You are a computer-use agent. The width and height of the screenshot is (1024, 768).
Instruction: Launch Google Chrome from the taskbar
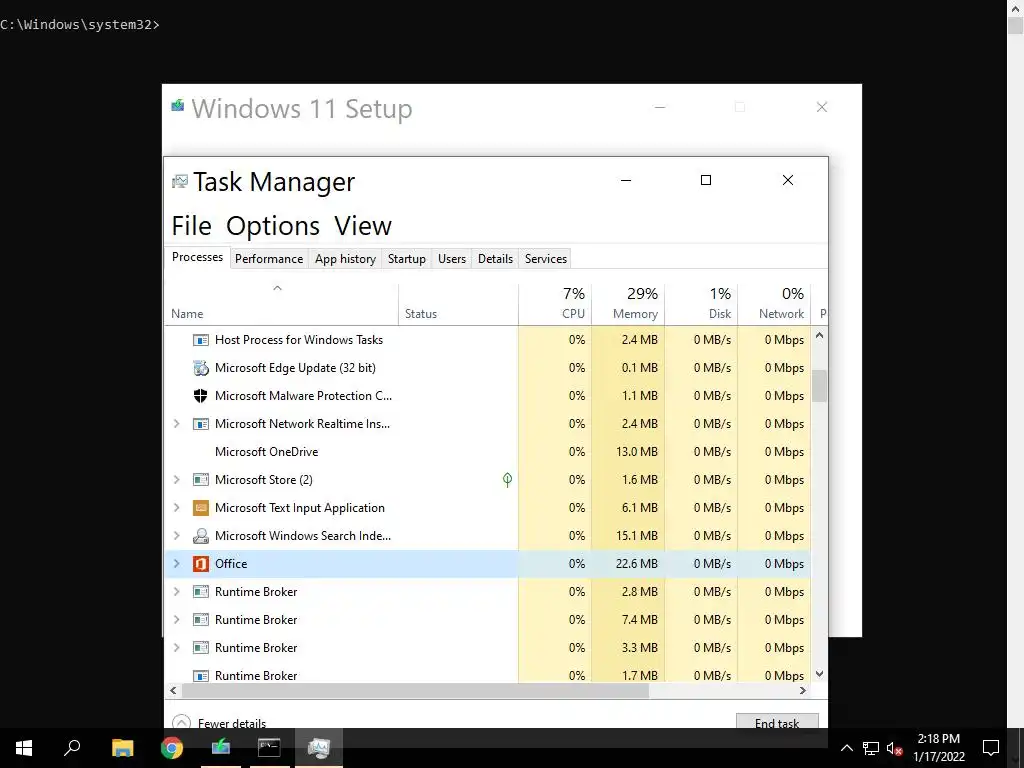pyautogui.click(x=172, y=748)
